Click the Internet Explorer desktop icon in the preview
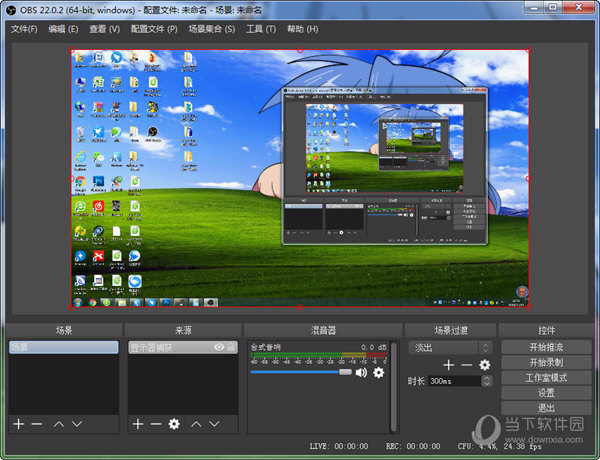This screenshot has width=600, height=460. [80, 157]
